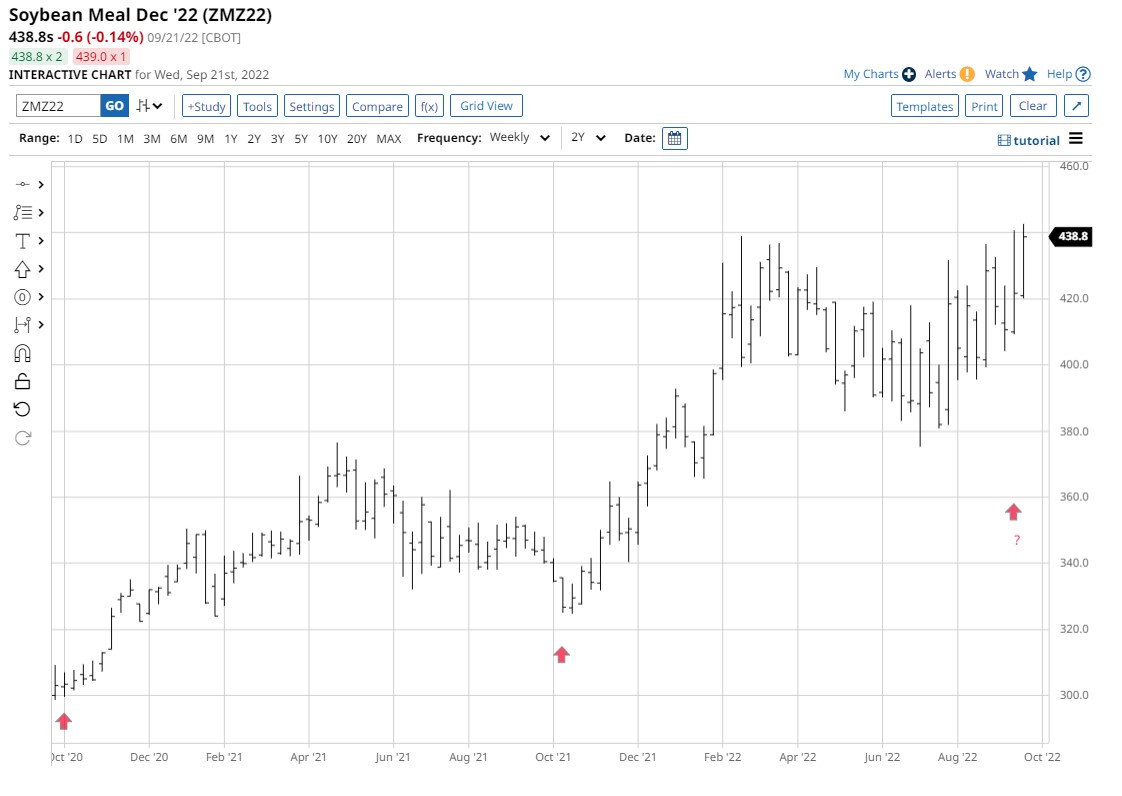
Task: Click the tutorial link text
Action: 1036,141
